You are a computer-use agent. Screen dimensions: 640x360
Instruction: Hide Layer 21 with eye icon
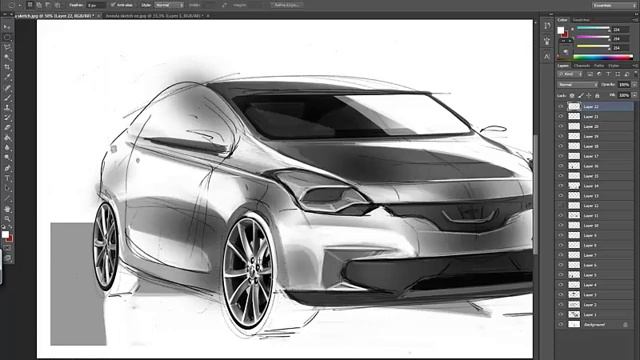[x=561, y=116]
